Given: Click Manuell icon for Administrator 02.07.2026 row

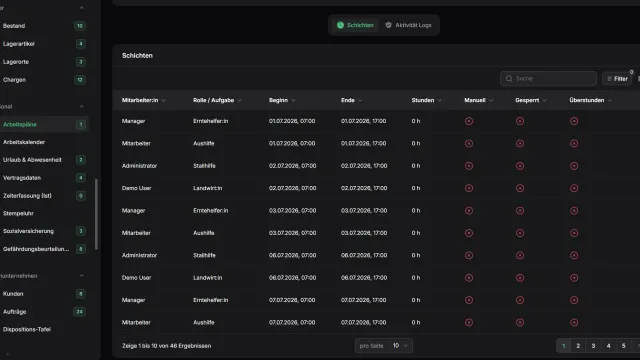Looking at the screenshot, I should [469, 166].
